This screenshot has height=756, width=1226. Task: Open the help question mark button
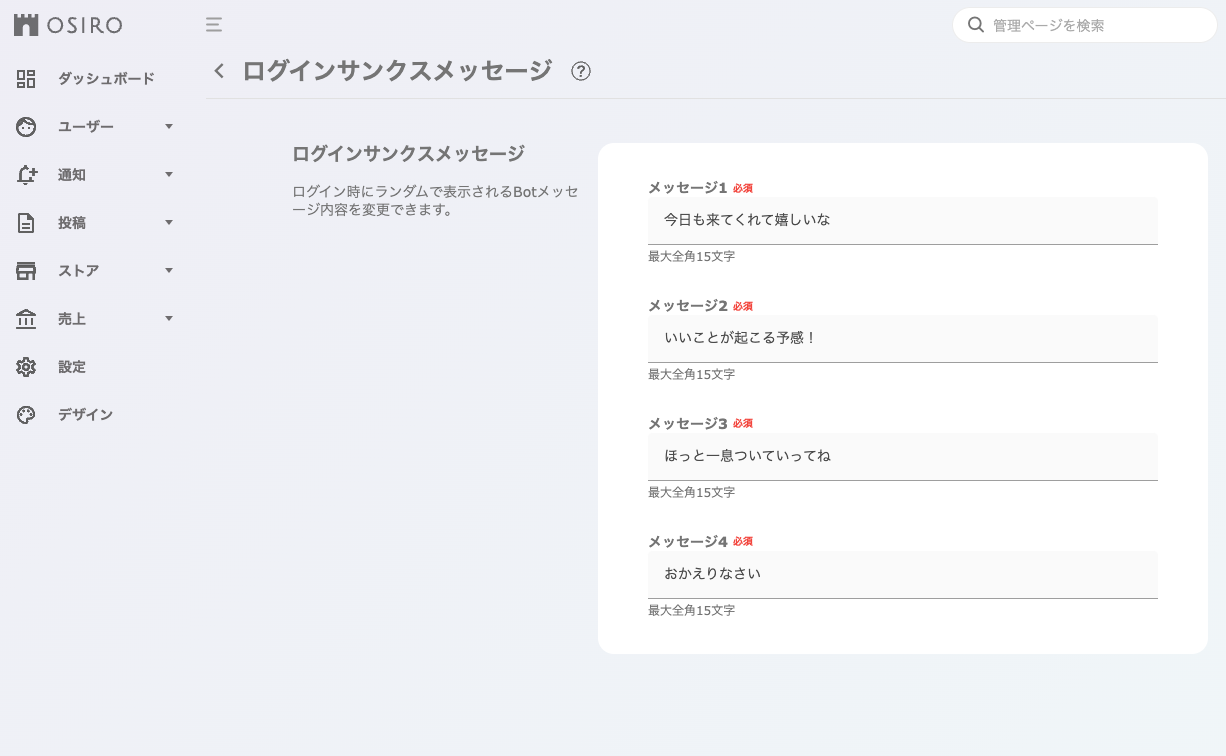(581, 71)
